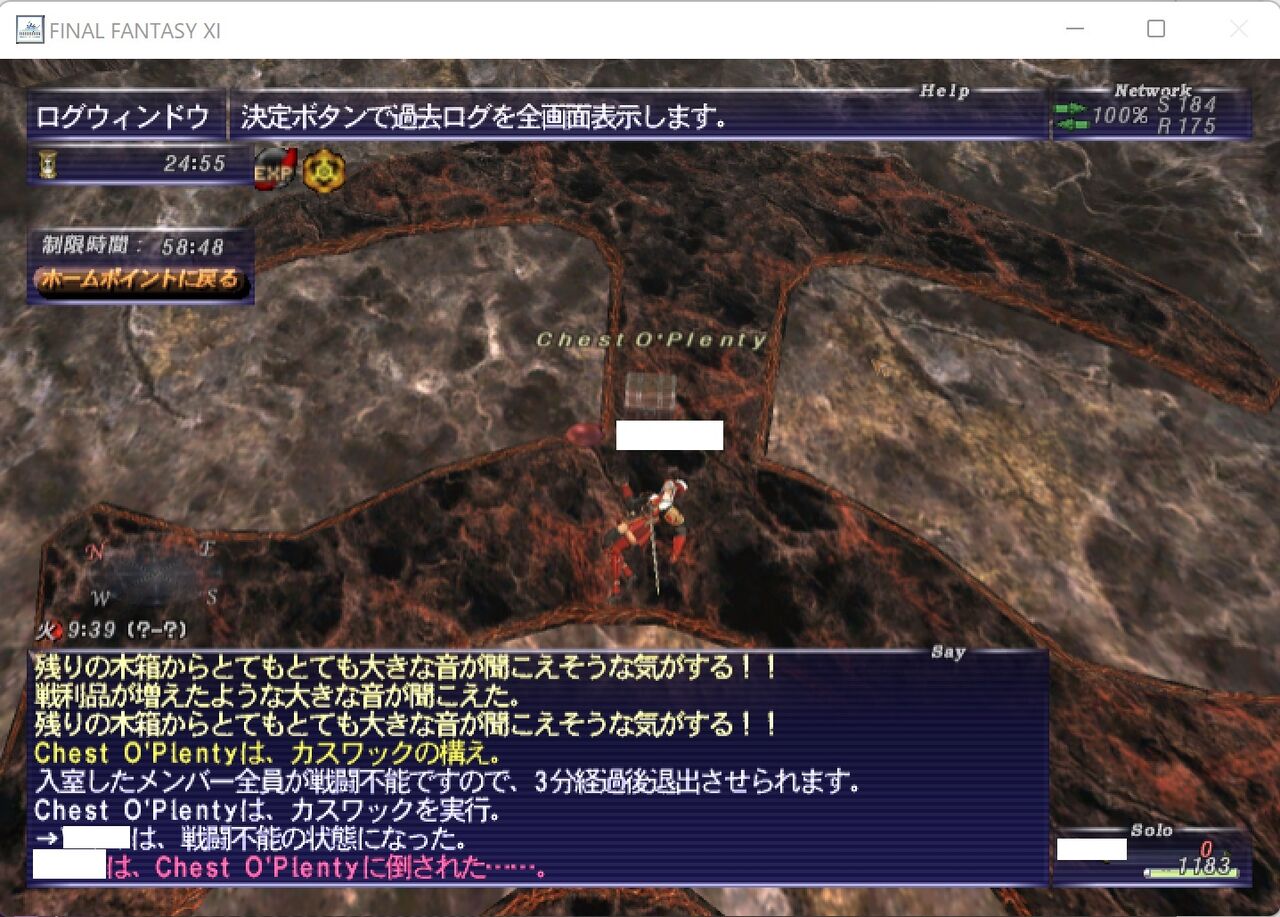This screenshot has width=1280, height=917.
Task: Click the orange gear-shaped status effect icon
Action: point(323,171)
